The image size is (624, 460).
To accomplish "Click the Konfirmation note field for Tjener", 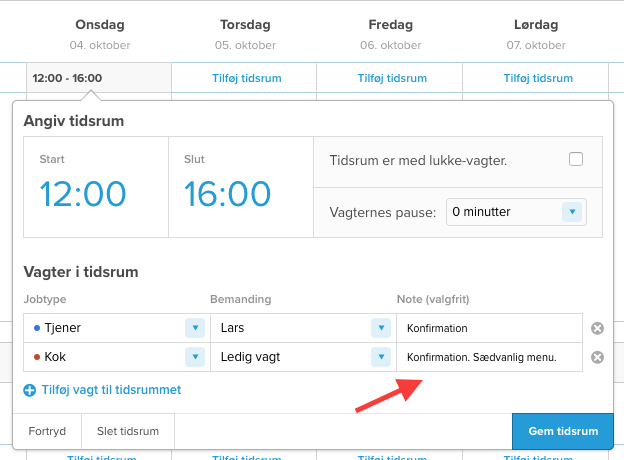I will coord(488,328).
